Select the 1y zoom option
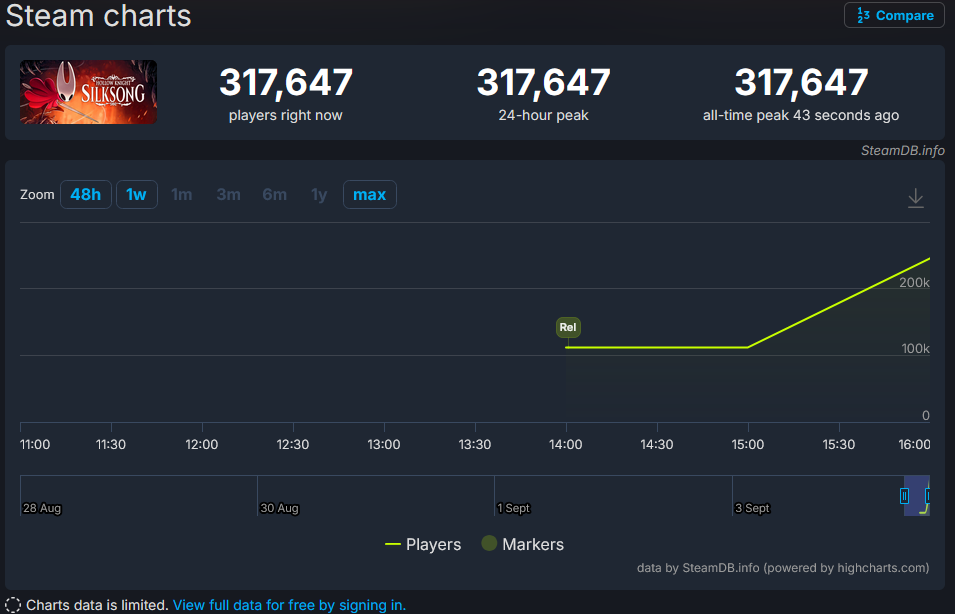Screen dimensions: 955x614 319,194
